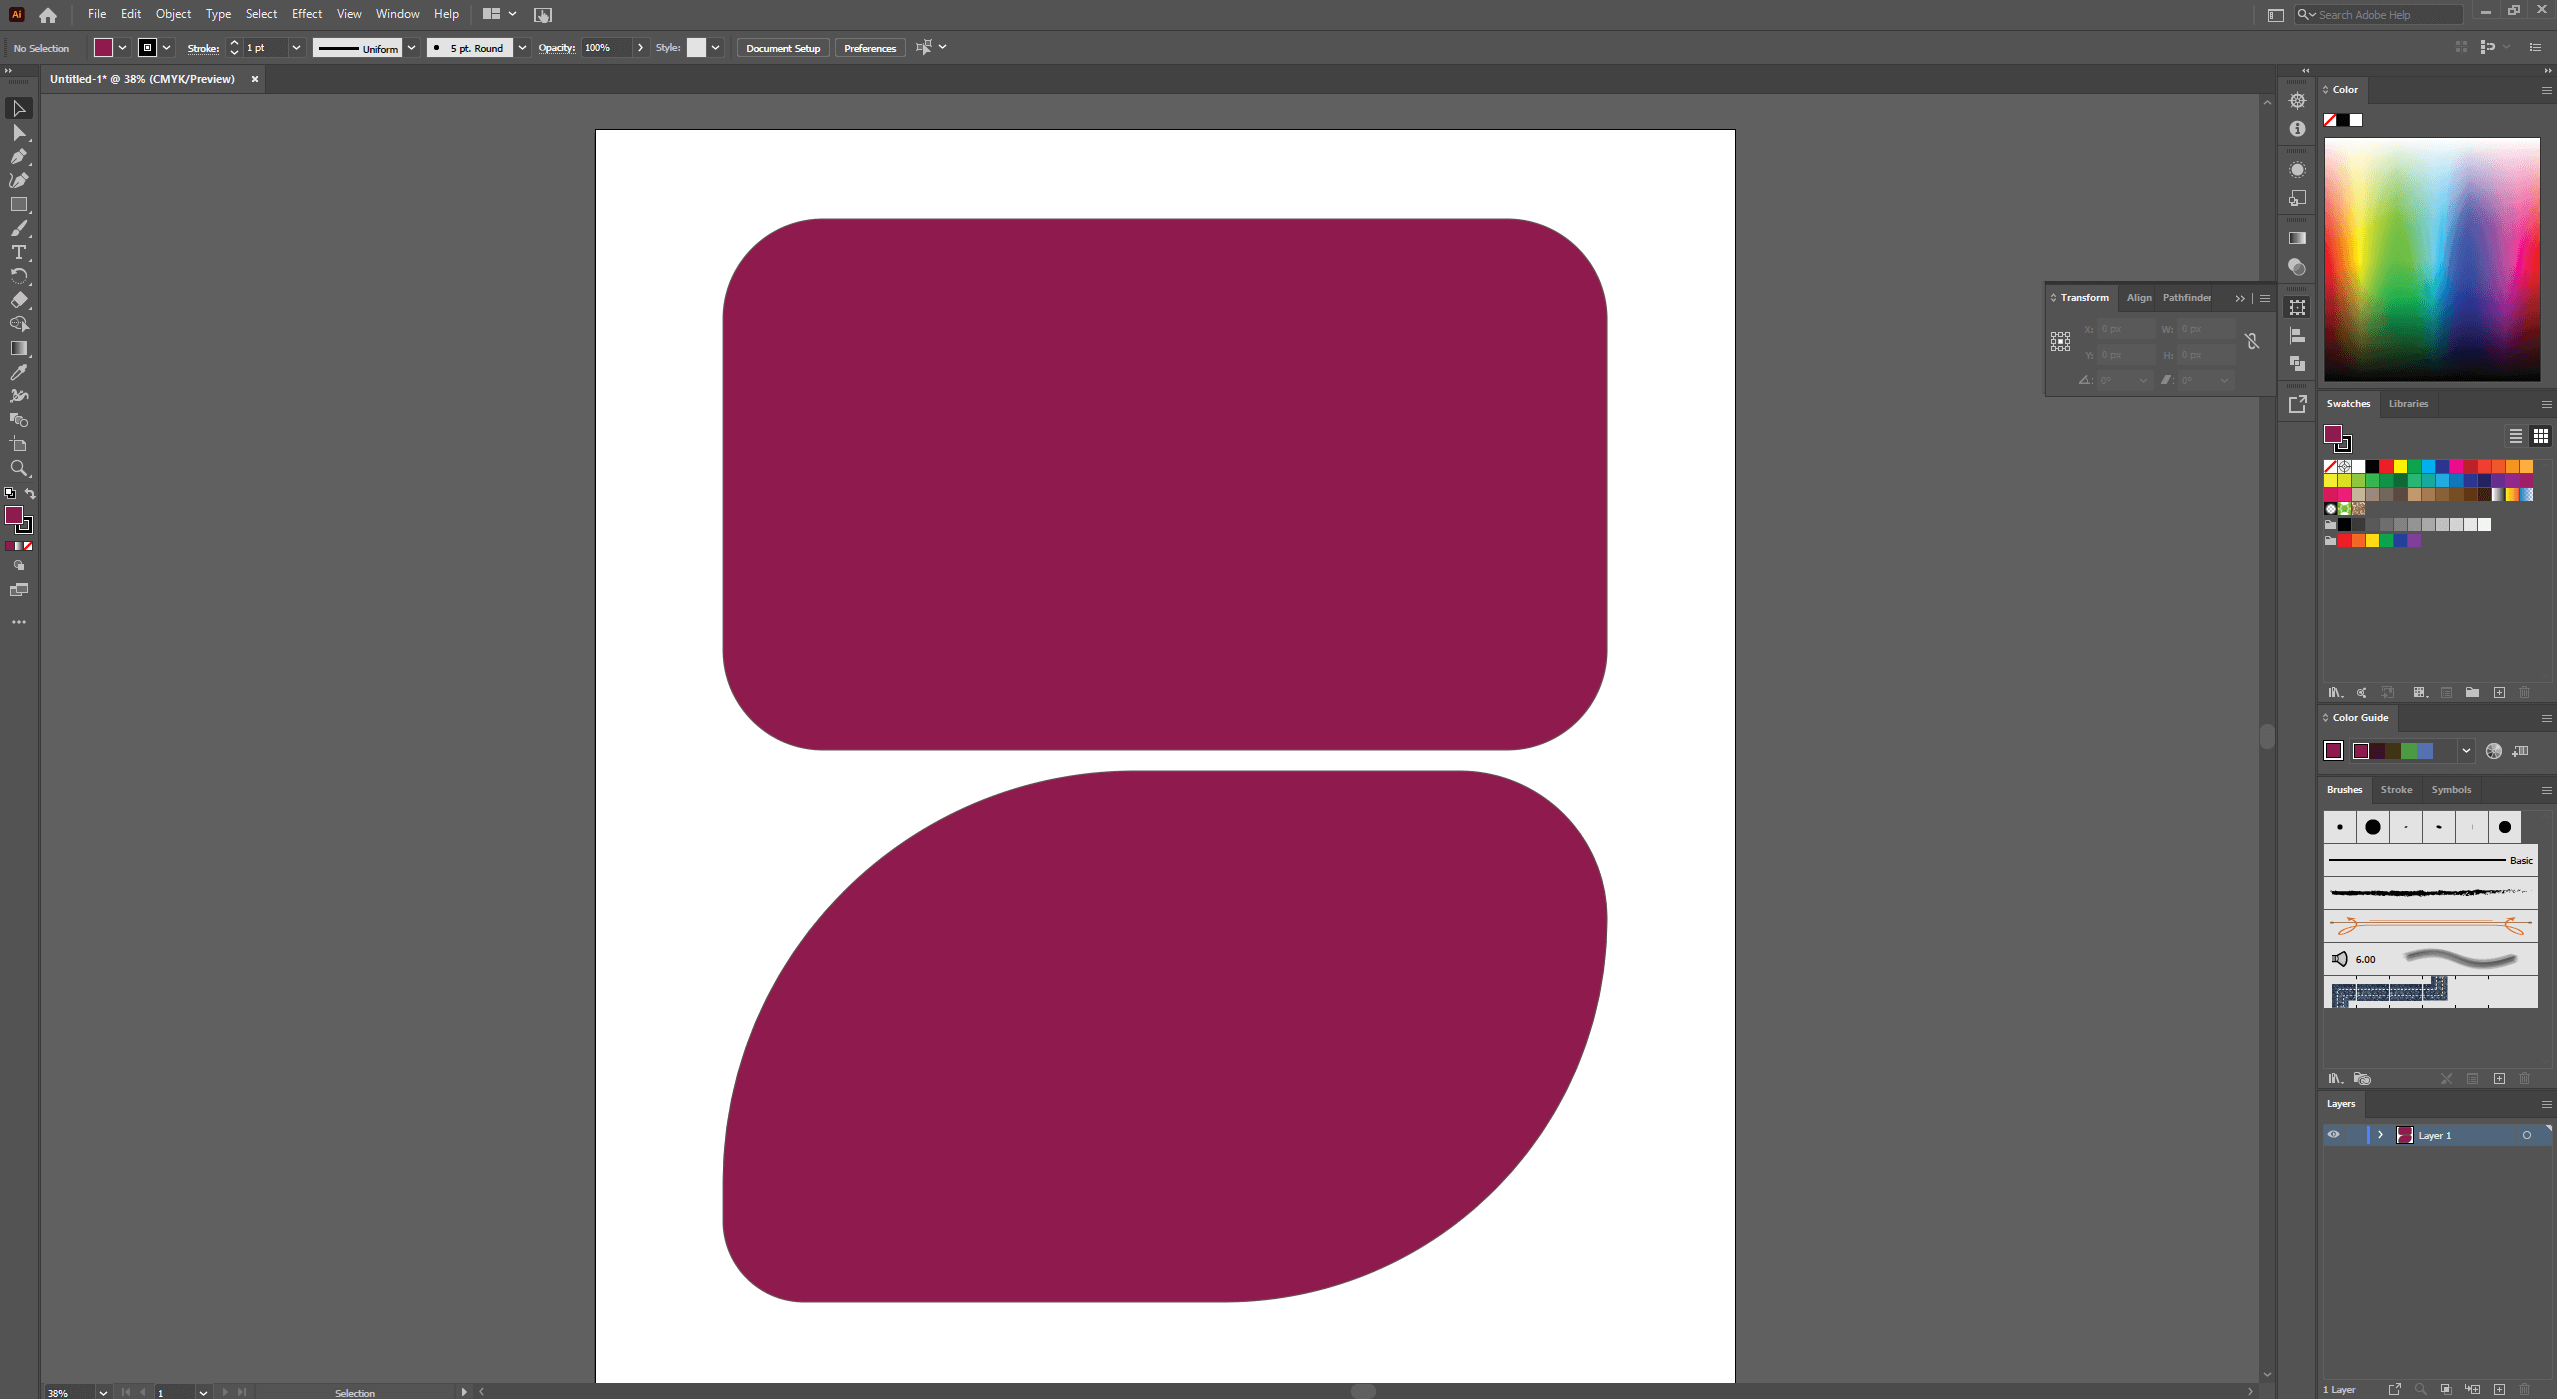
Task: Pick up the Zoom tool
Action: [18, 467]
